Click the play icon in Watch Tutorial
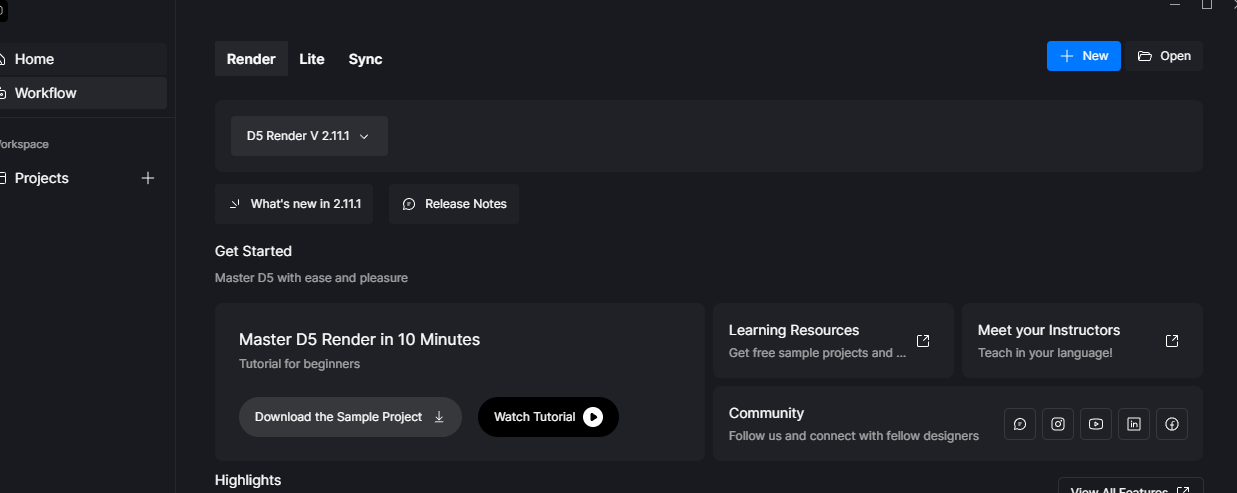 point(593,417)
